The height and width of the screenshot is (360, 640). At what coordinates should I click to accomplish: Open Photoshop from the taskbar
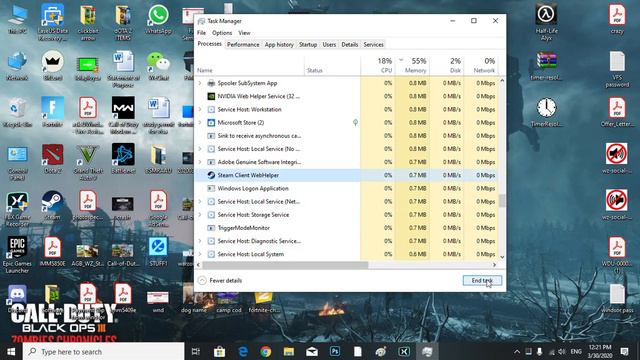[335, 351]
